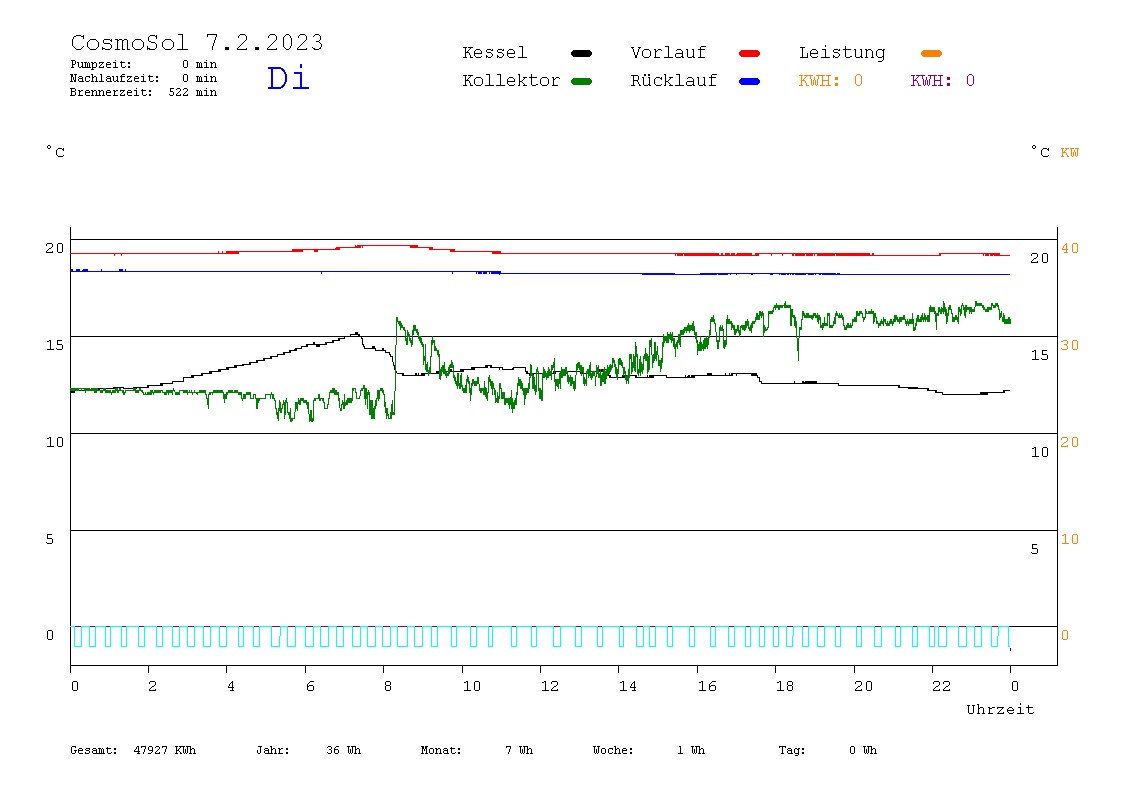
Task: Click the green Kollektor legend swatch
Action: click(581, 81)
